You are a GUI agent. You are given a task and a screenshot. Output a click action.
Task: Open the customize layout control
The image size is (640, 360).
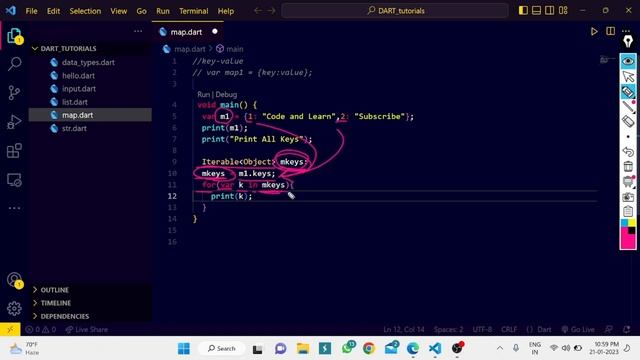pyautogui.click(x=563, y=11)
